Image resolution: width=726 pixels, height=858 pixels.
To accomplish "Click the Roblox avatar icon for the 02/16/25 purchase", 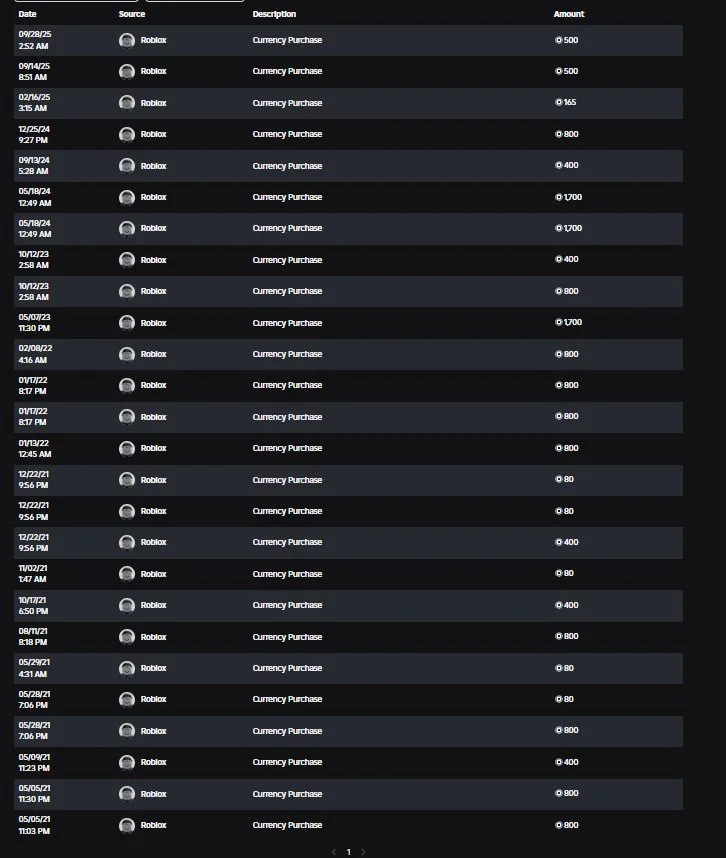I will coord(127,103).
